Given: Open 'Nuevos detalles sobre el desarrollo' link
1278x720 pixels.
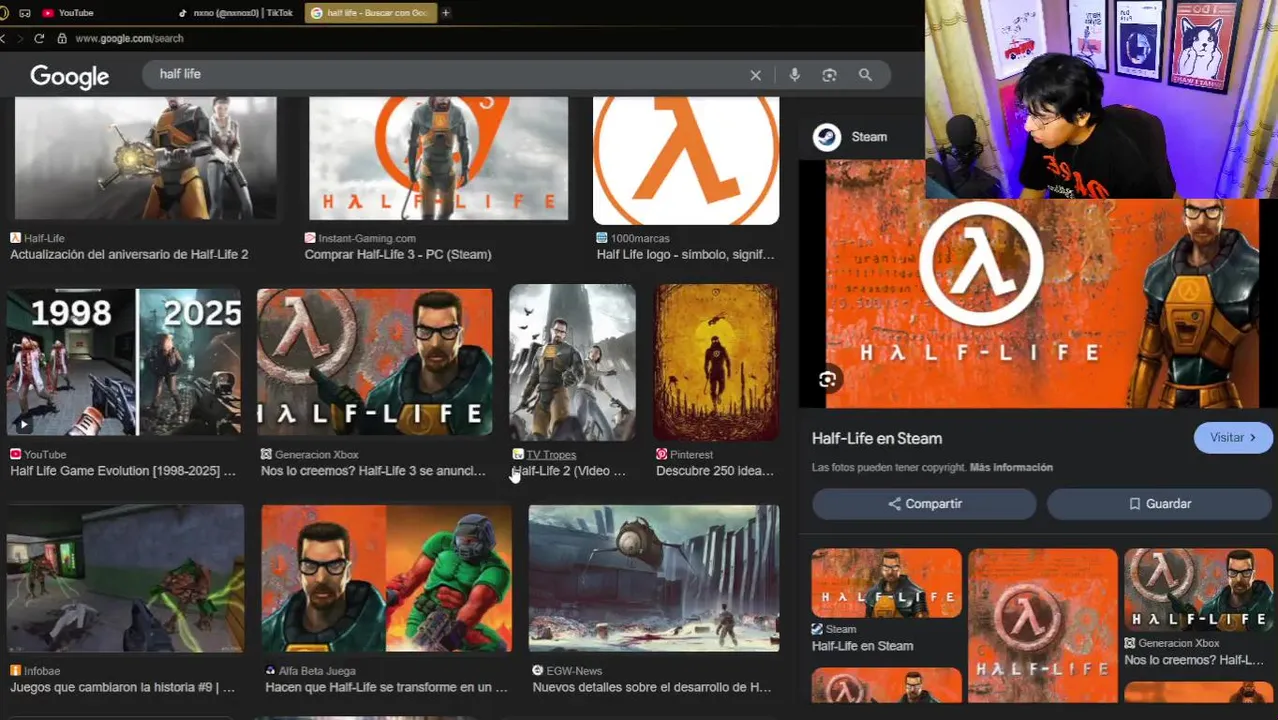Looking at the screenshot, I should click(x=652, y=688).
